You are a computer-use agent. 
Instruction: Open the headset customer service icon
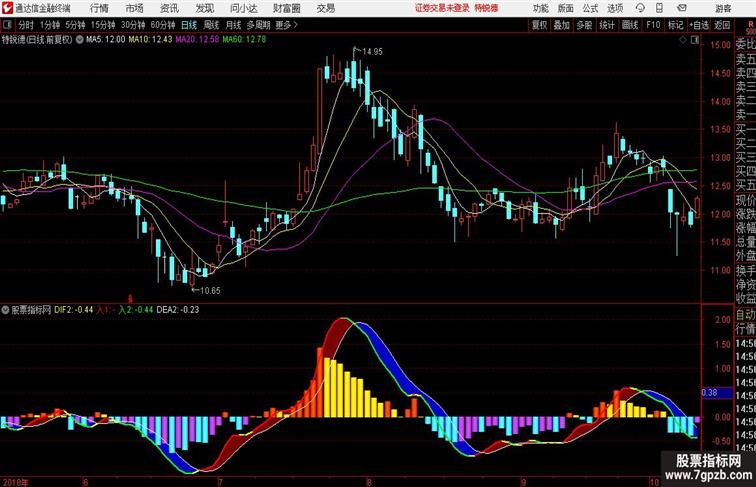point(640,8)
